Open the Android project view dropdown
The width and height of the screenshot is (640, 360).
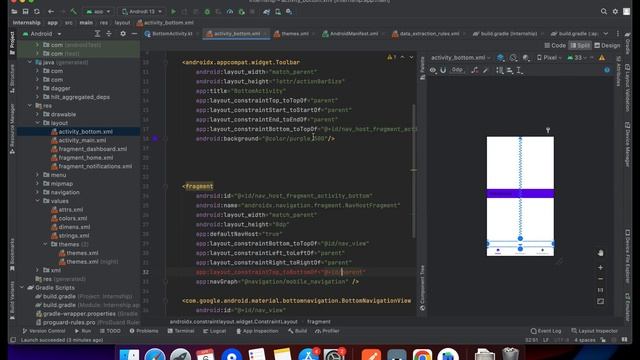tap(42, 34)
